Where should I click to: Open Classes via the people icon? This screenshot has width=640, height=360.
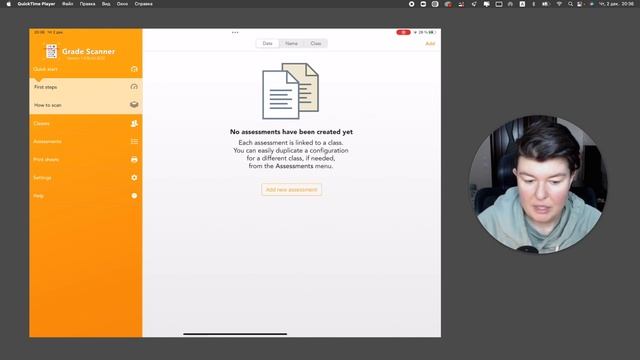[x=134, y=123]
